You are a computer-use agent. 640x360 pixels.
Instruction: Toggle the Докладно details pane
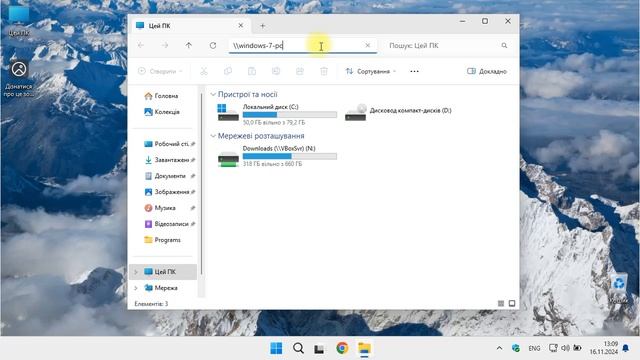[487, 71]
